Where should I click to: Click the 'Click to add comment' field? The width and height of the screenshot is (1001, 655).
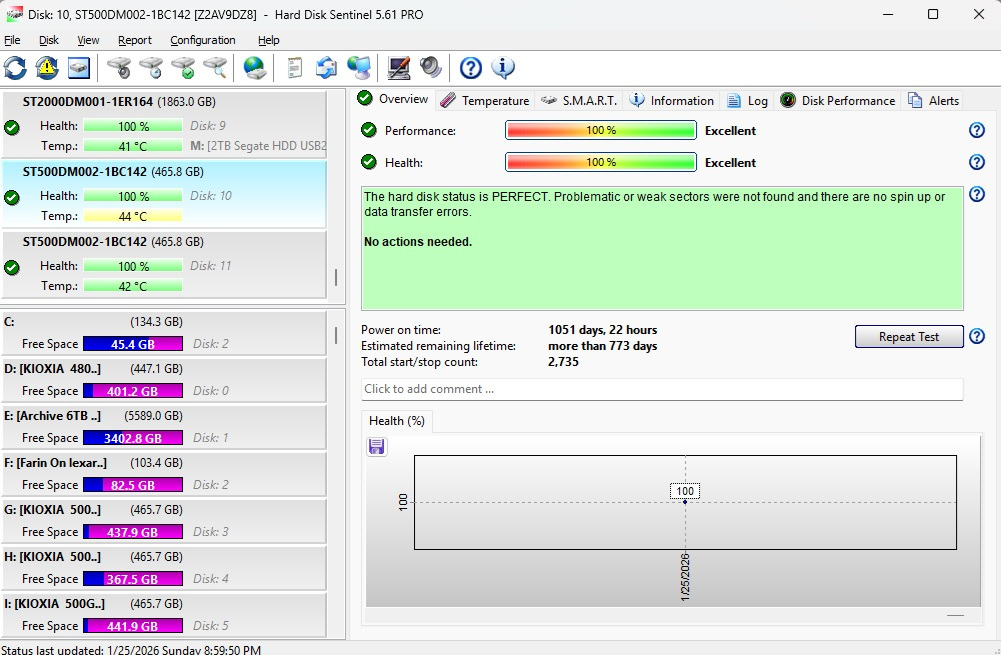click(661, 389)
